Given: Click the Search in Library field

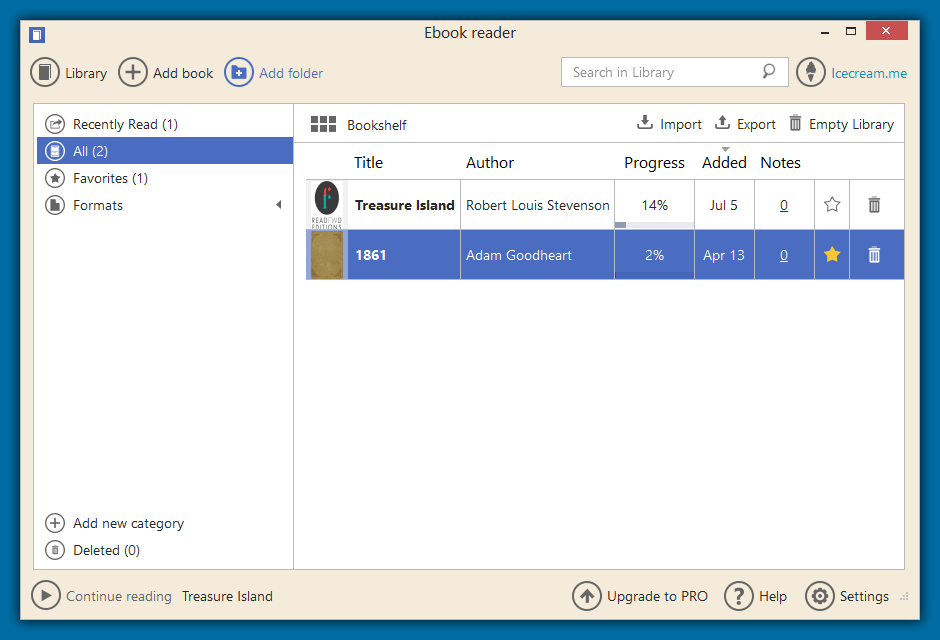Looking at the screenshot, I should click(x=658, y=72).
